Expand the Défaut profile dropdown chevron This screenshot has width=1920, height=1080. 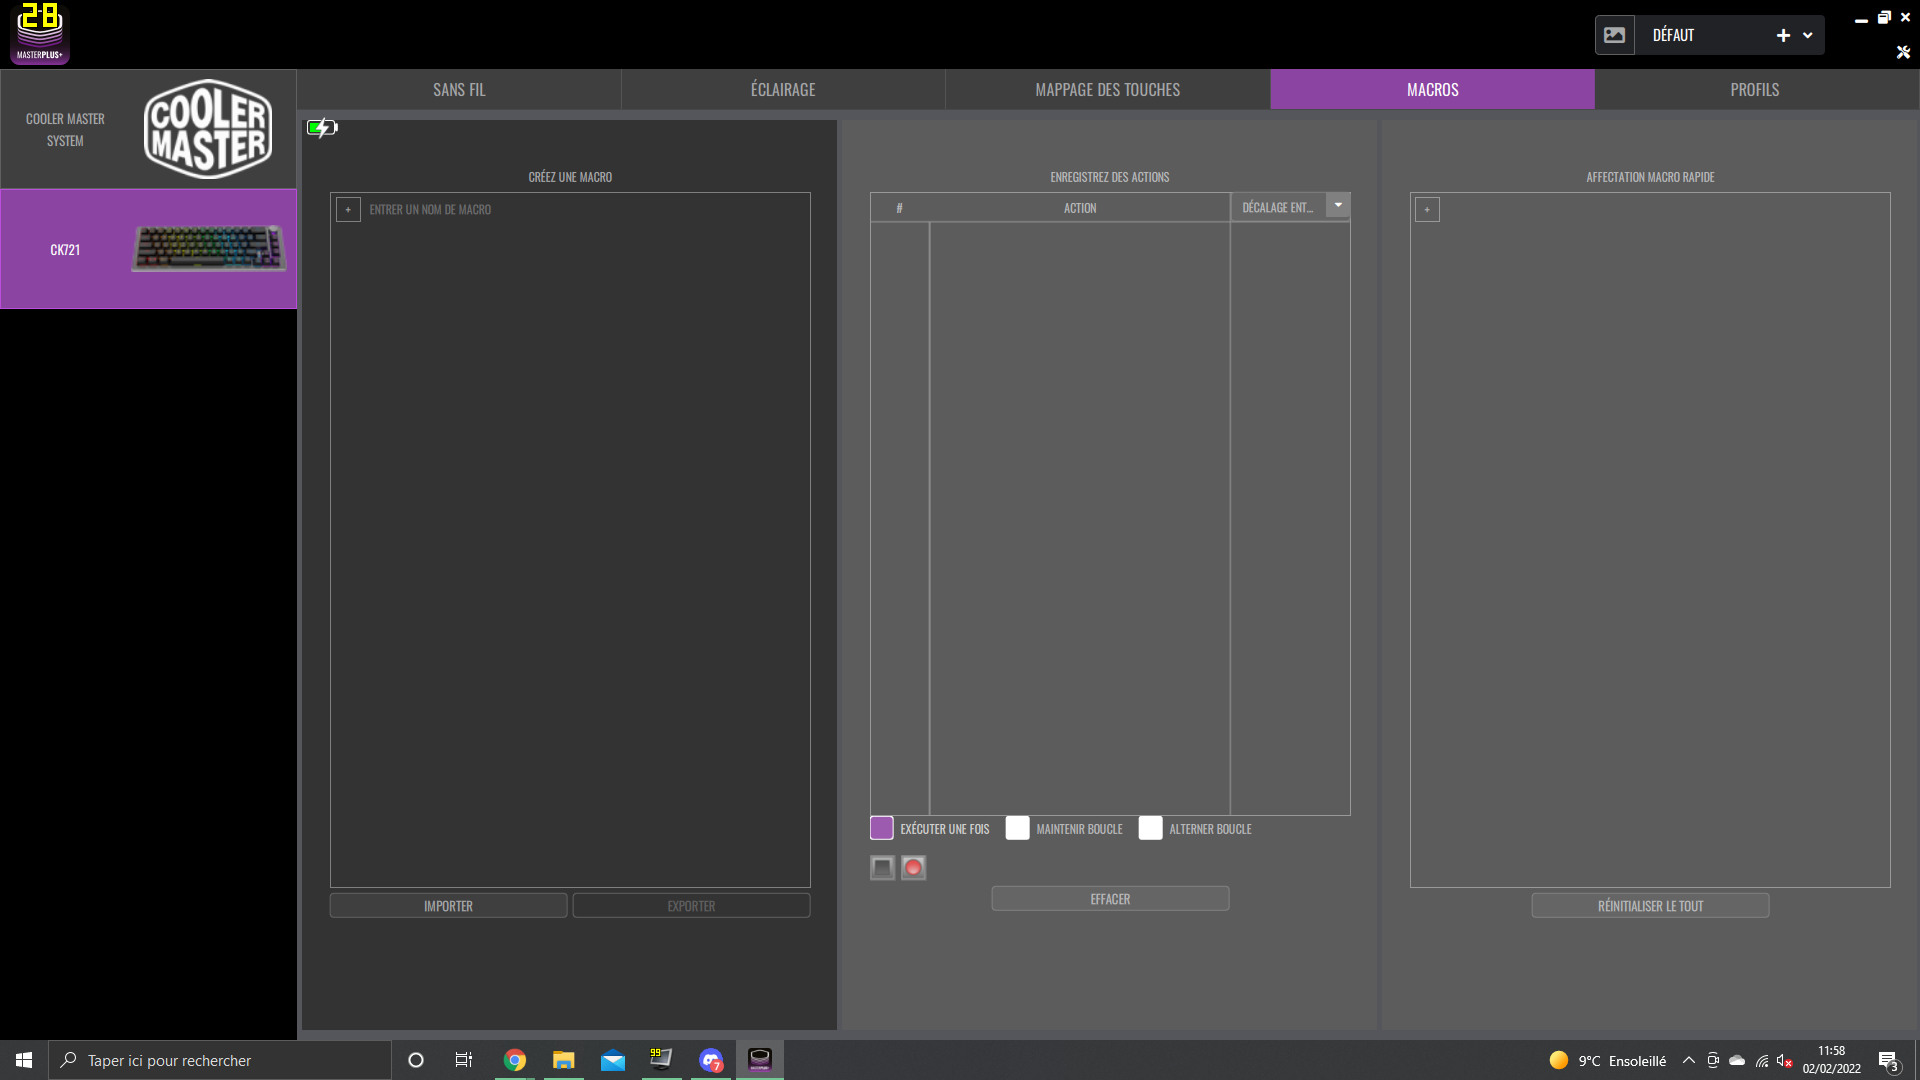1808,35
